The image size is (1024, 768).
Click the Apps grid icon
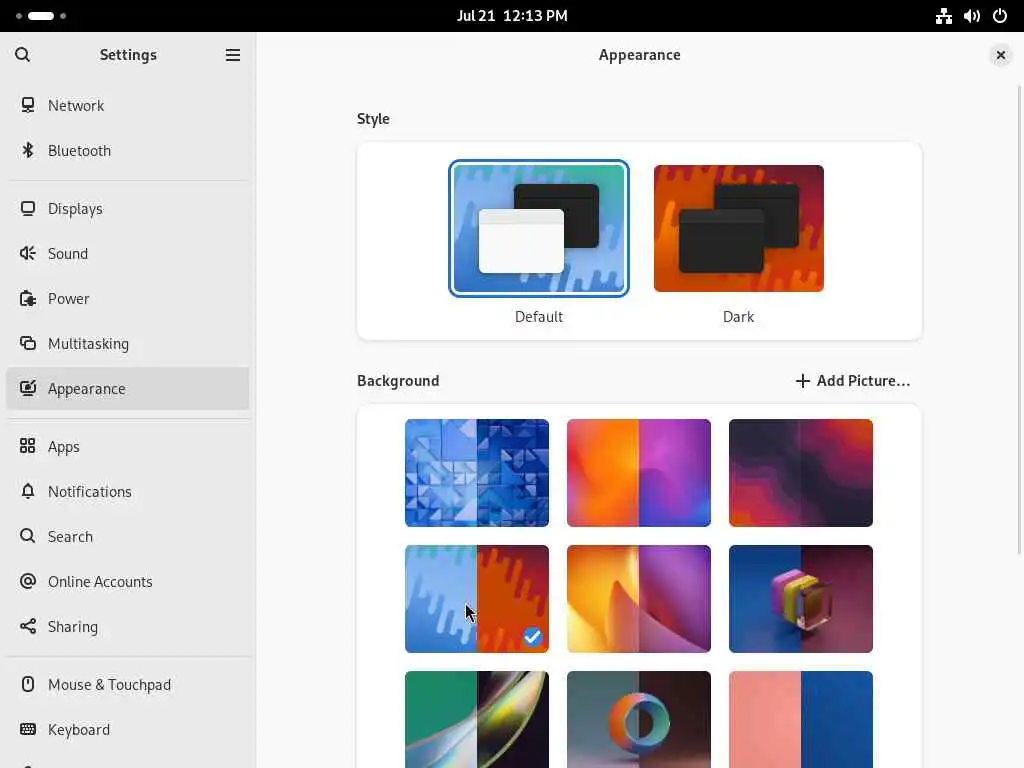(x=27, y=446)
